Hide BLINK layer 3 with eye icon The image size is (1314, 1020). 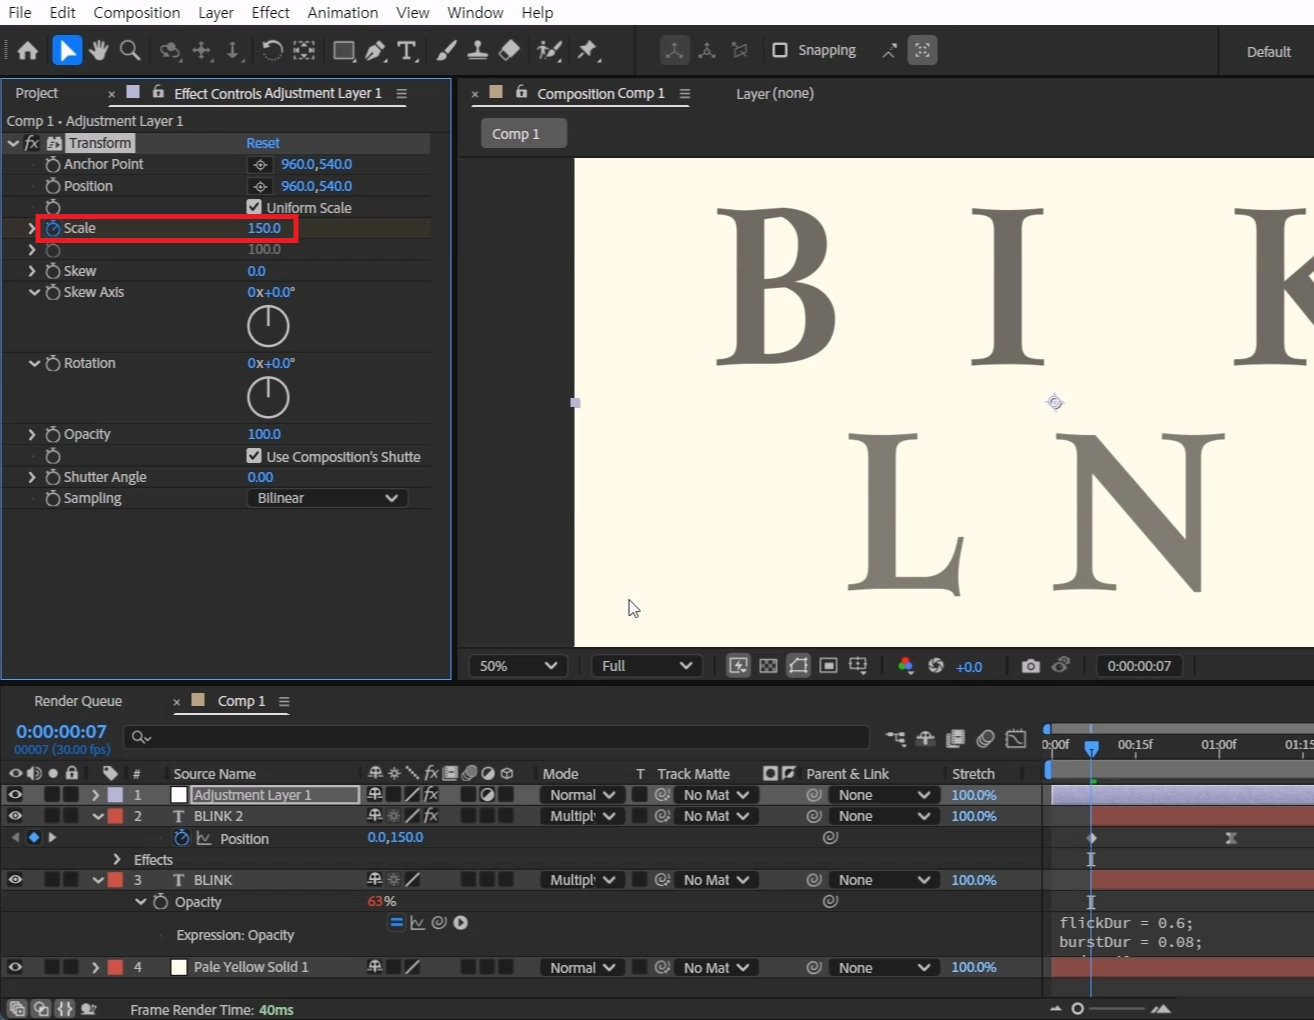point(15,880)
